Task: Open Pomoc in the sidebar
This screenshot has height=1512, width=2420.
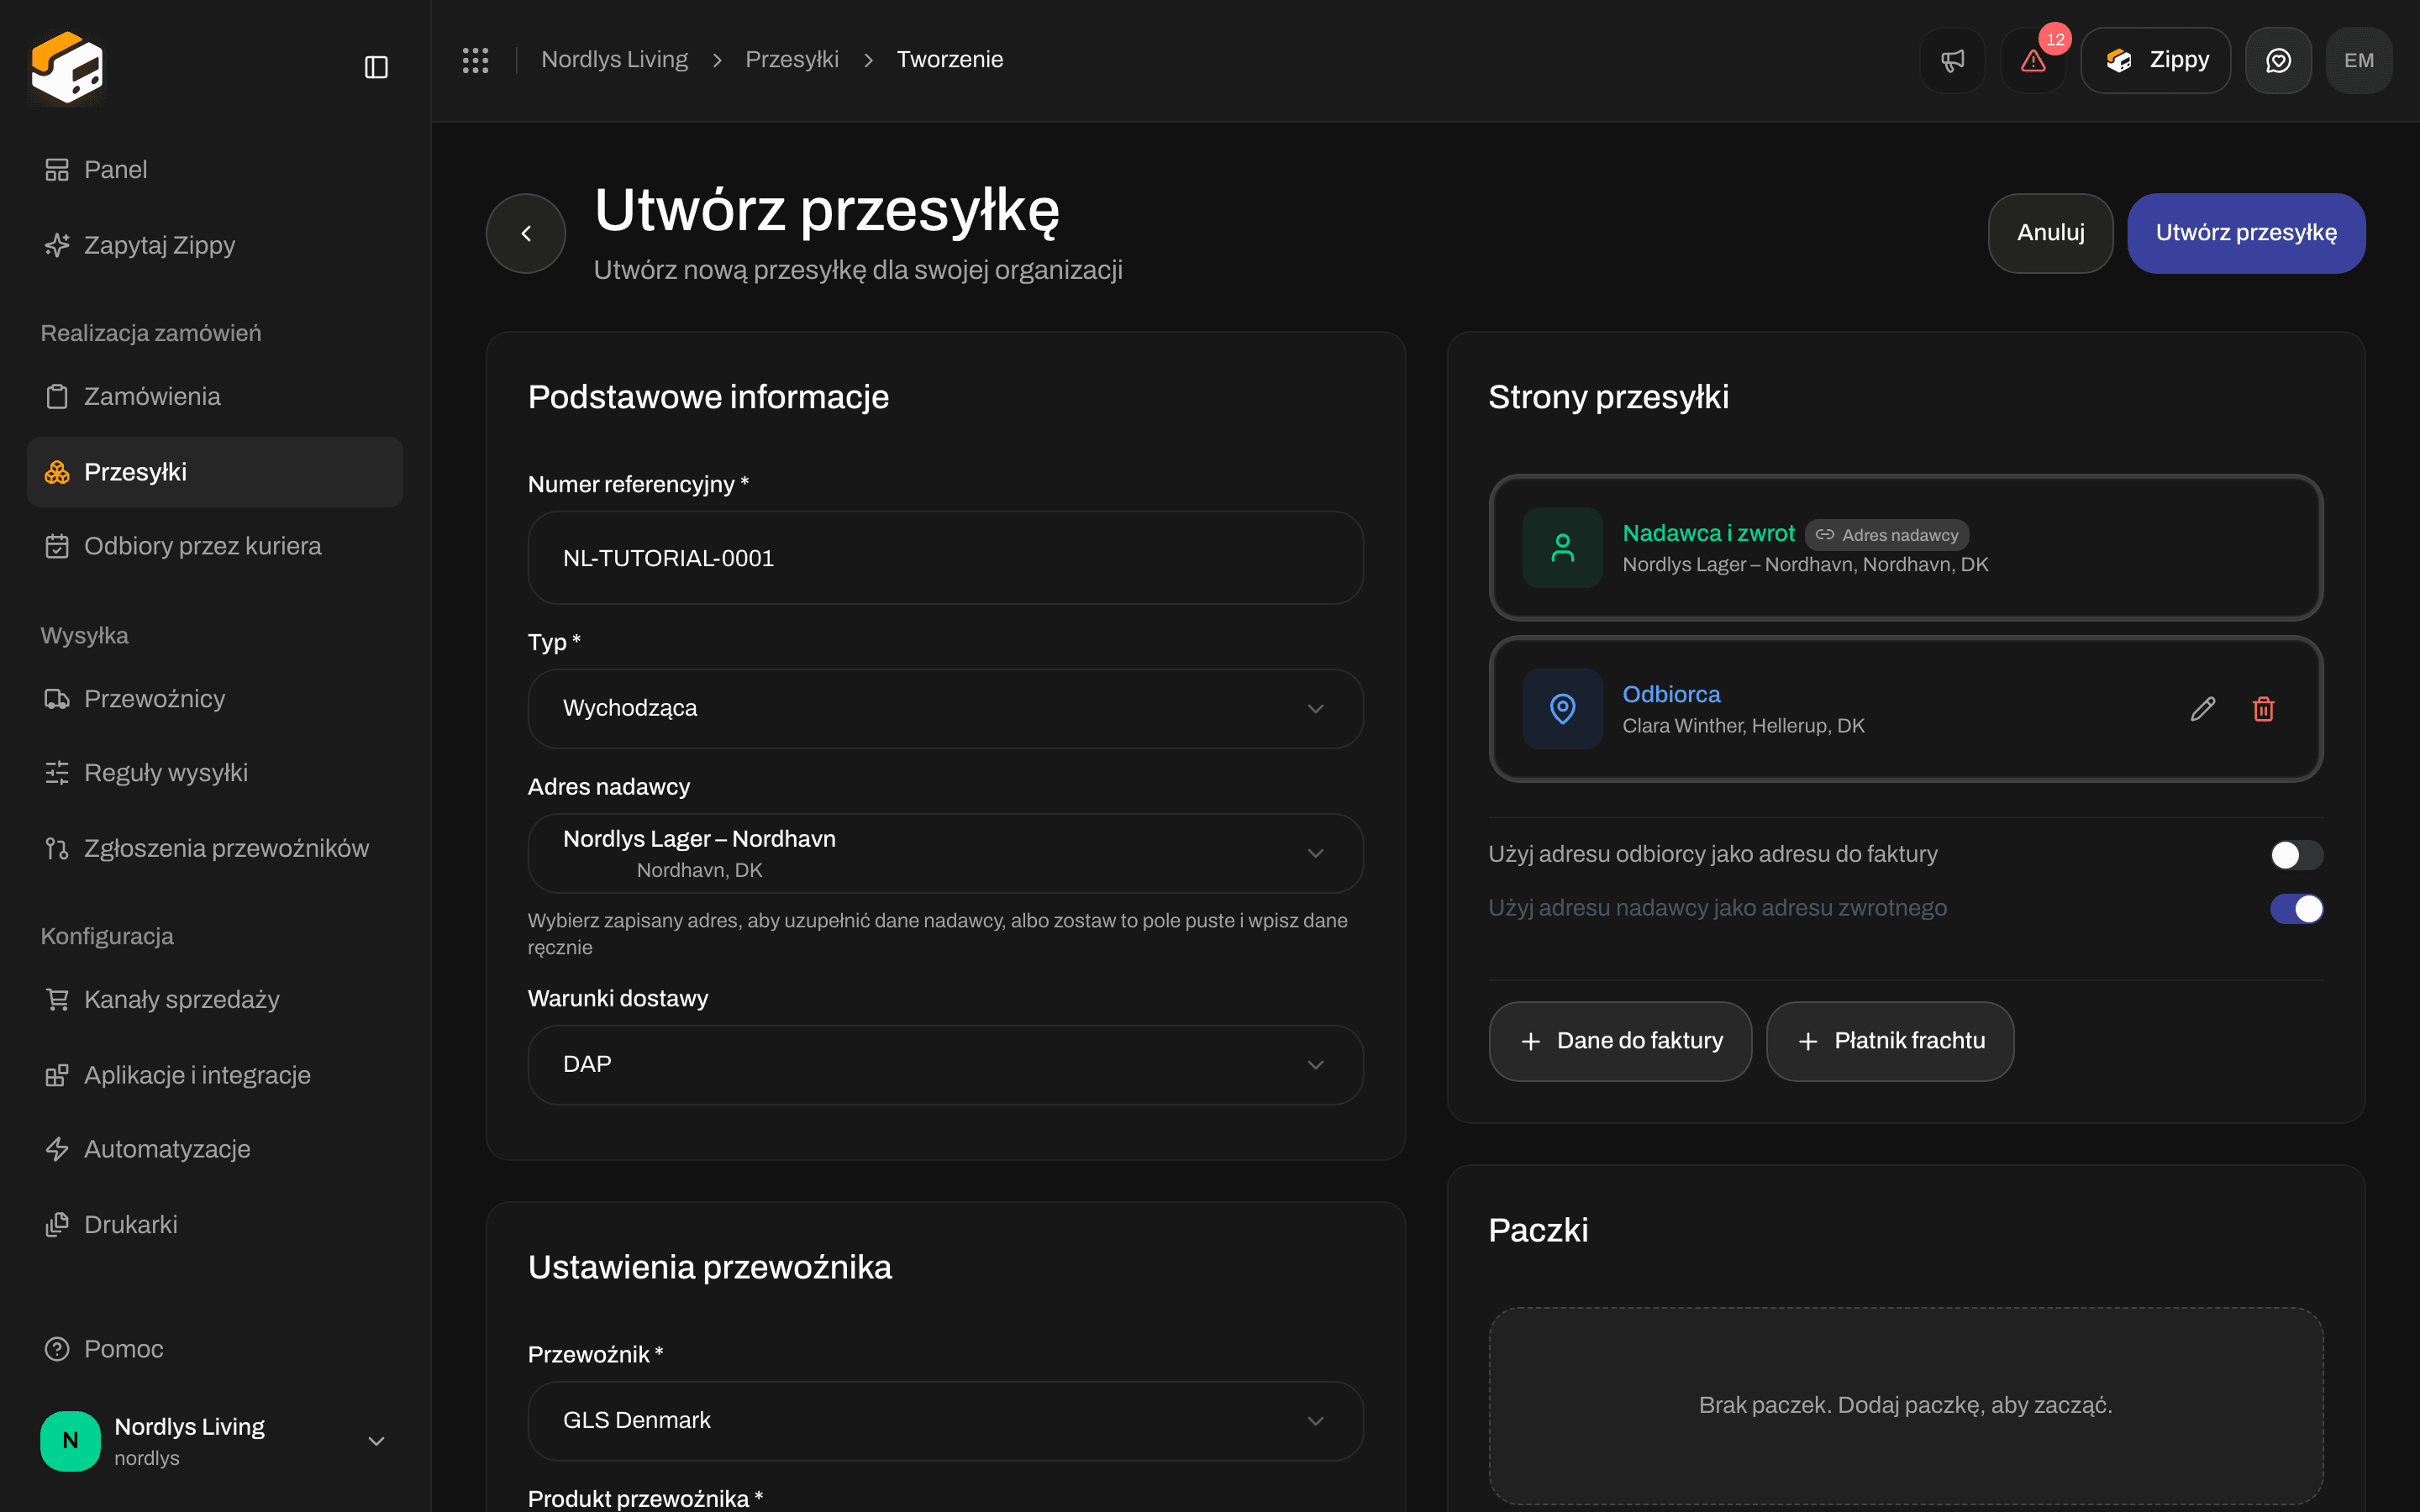Action: (x=215, y=1349)
